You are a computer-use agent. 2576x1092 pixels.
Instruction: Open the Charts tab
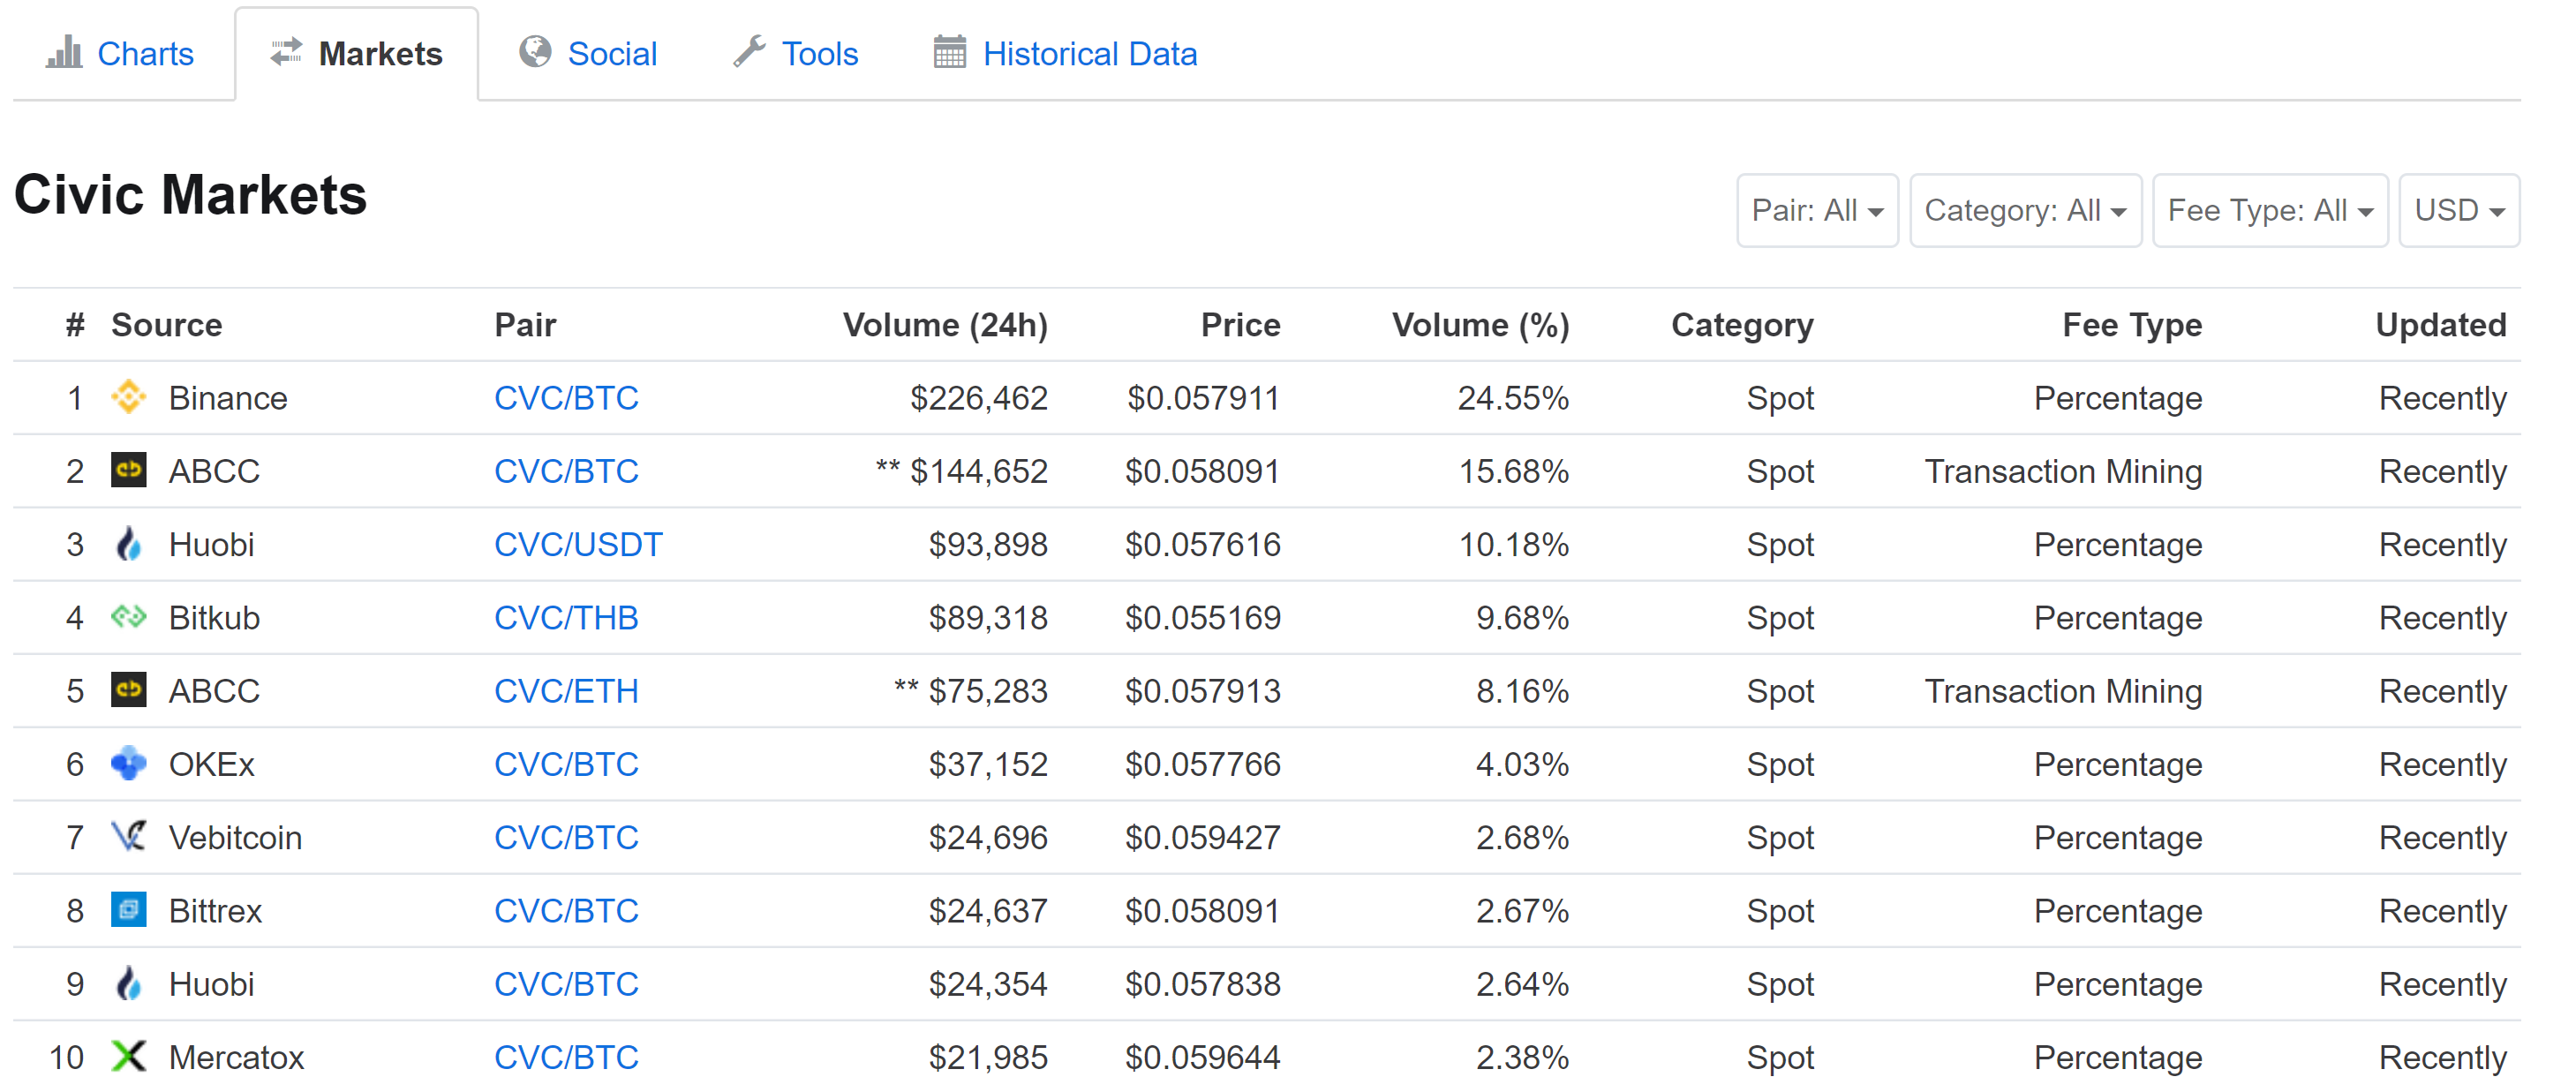click(x=121, y=53)
